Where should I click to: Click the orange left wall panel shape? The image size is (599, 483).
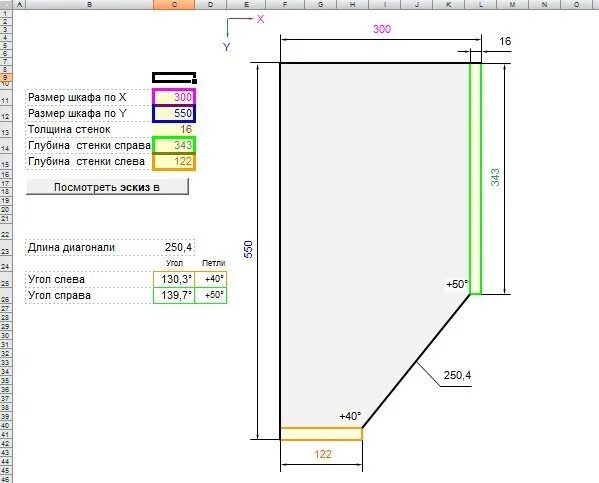tap(321, 434)
